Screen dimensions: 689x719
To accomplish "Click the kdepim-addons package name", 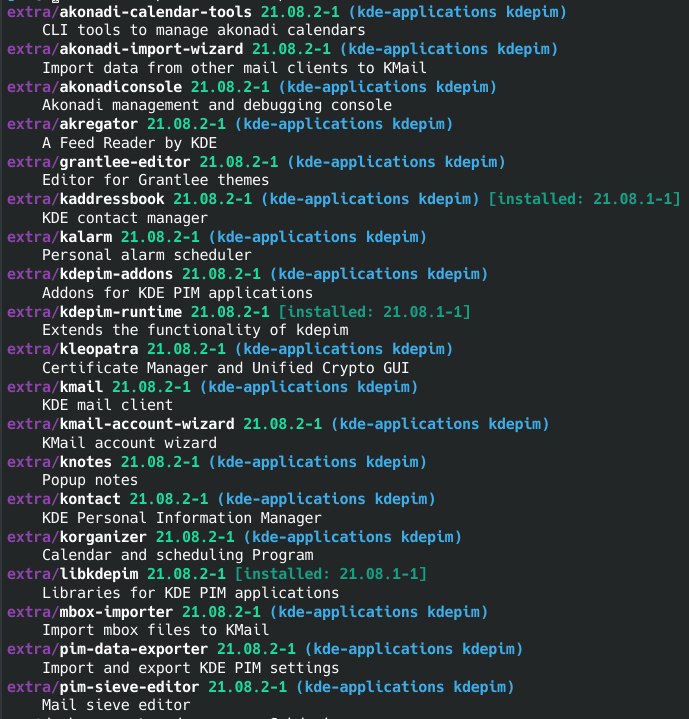I will coord(116,274).
